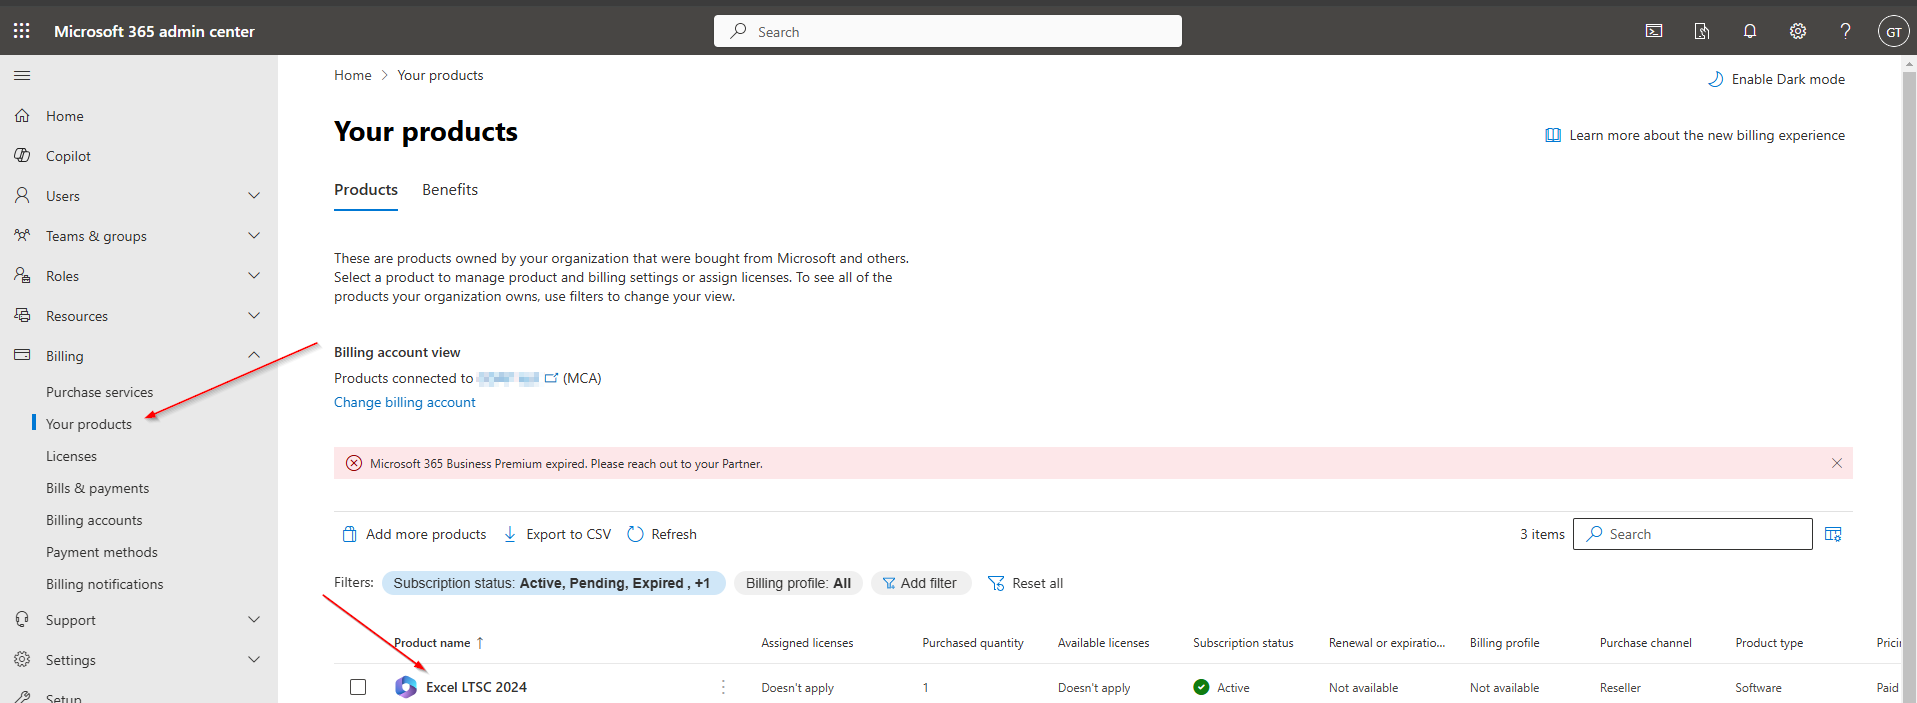Click the Settings gear icon in sidebar
Screen dimensions: 1917x703
(x=22, y=660)
